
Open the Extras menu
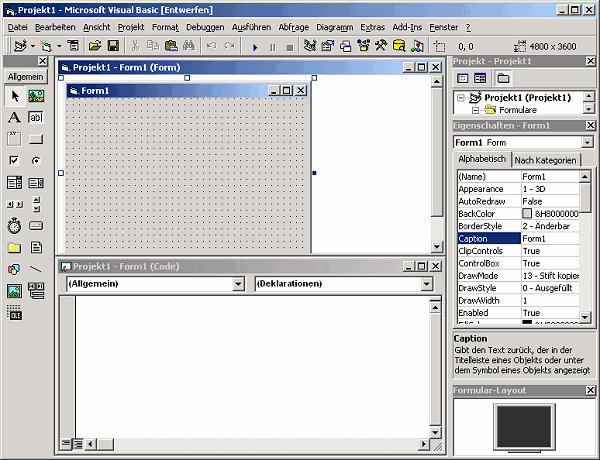click(372, 27)
